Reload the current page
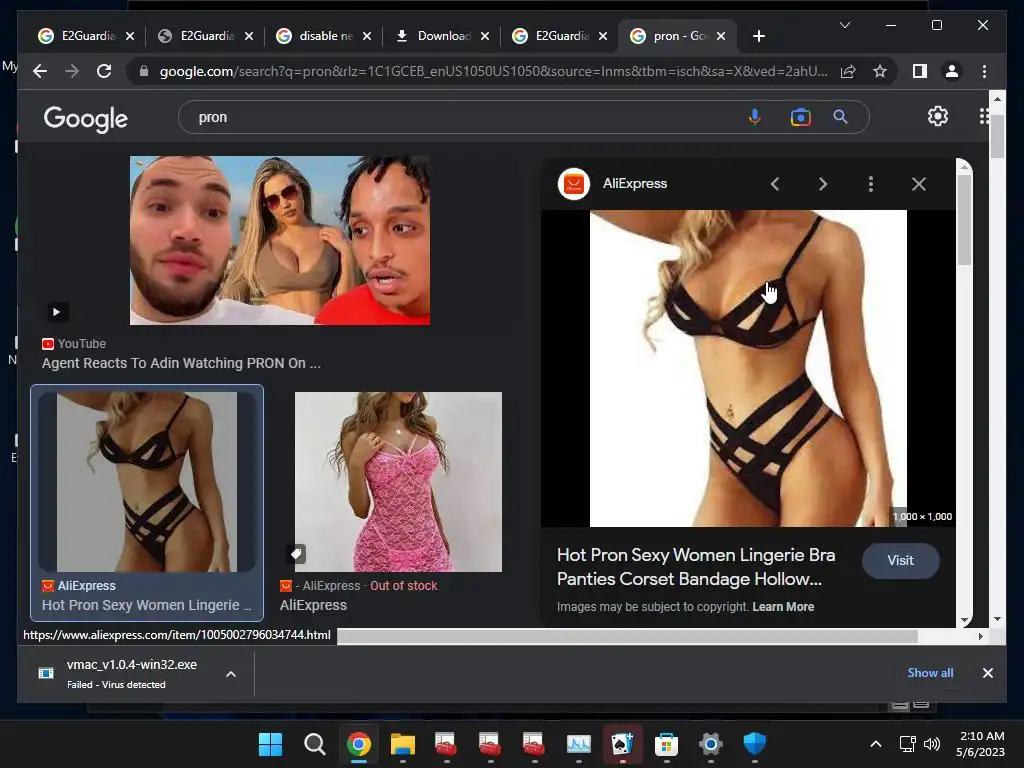 tap(104, 71)
